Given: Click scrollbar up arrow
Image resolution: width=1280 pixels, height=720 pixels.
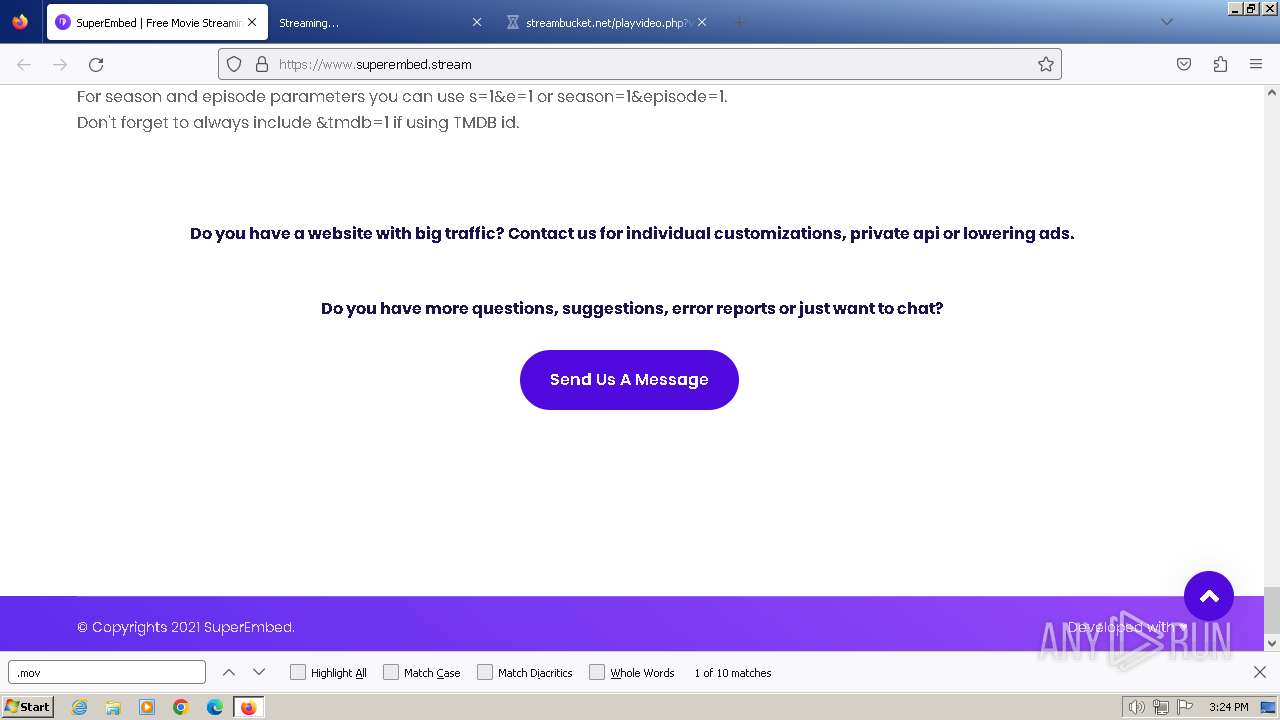Looking at the screenshot, I should tap(1272, 93).
